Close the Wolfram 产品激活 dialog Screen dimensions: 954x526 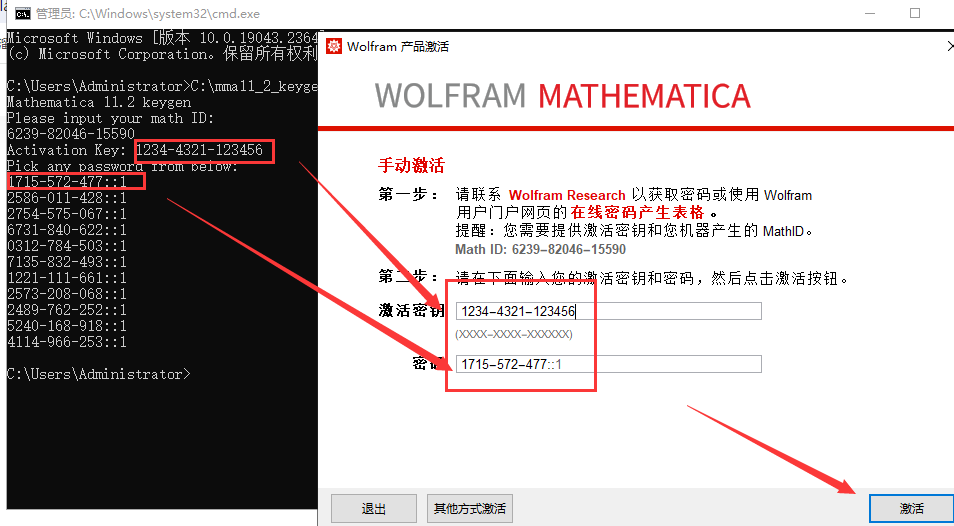point(948,47)
